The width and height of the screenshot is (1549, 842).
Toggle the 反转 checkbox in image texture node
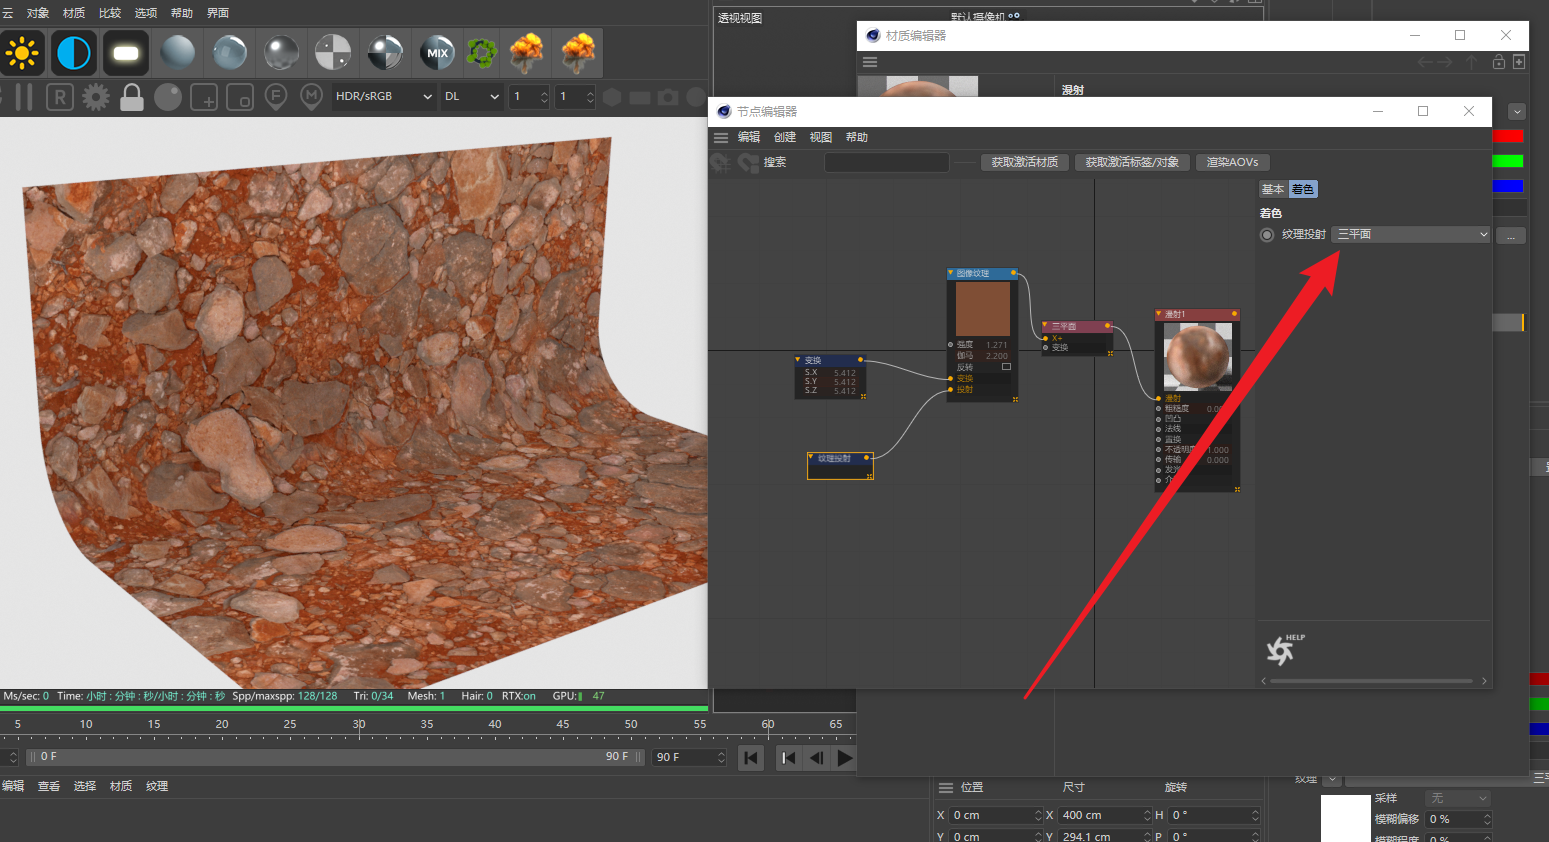1006,367
